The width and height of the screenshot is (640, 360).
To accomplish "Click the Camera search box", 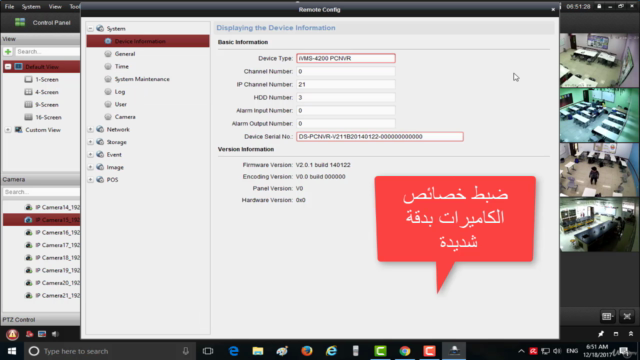I will point(41,192).
